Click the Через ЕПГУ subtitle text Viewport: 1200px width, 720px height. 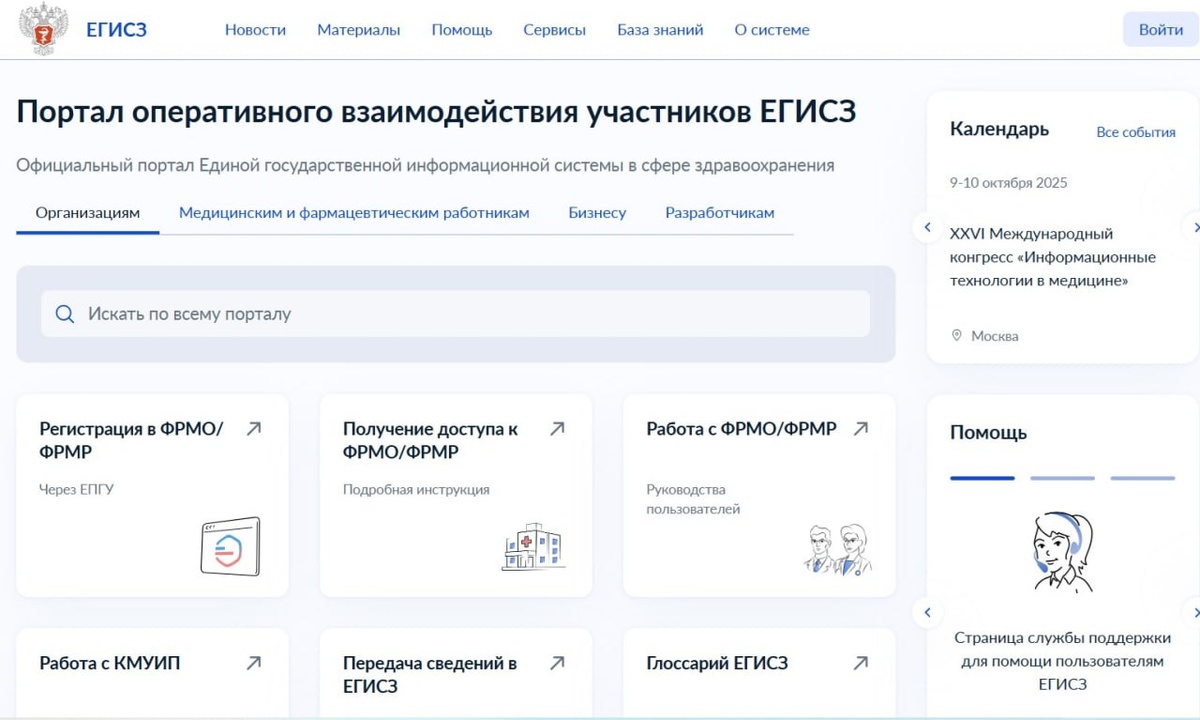click(76, 490)
